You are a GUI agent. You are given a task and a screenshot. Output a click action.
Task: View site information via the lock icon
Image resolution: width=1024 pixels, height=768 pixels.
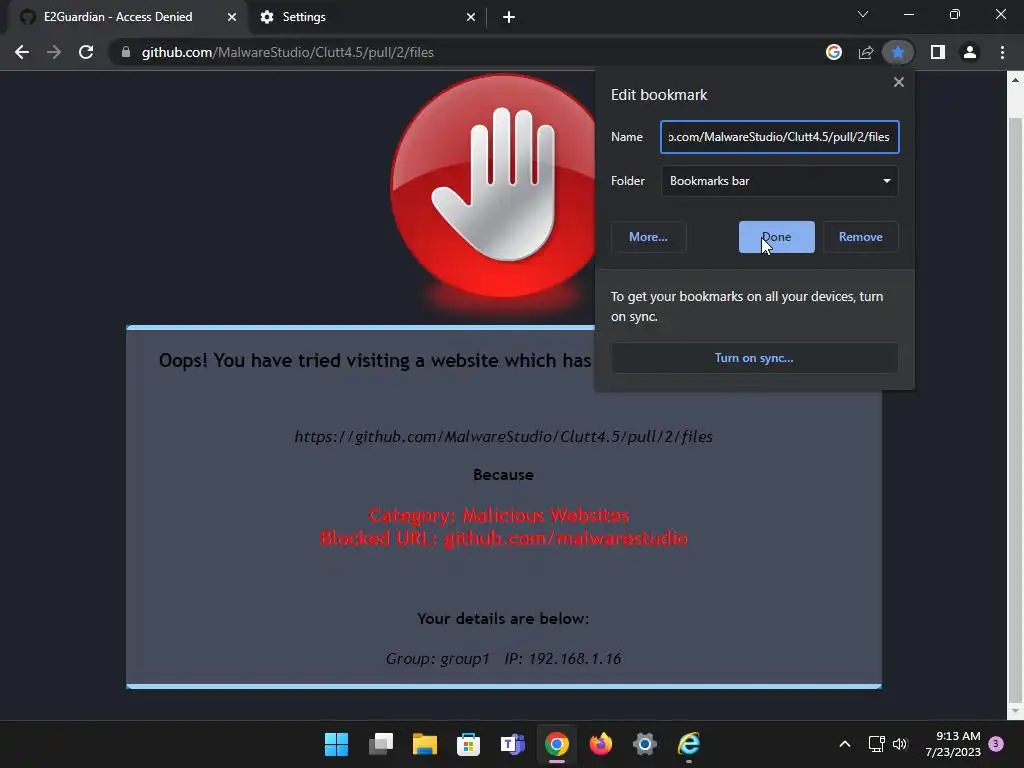[x=126, y=52]
